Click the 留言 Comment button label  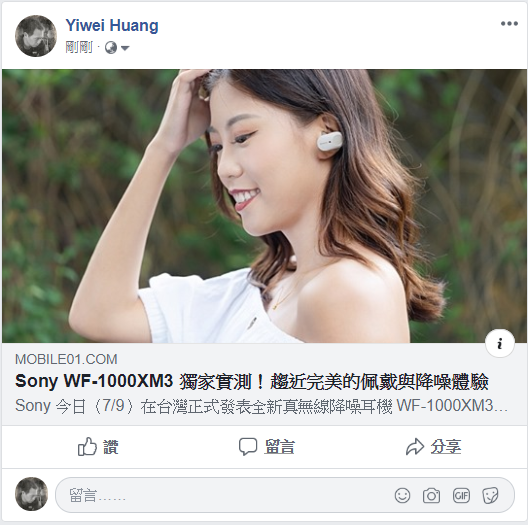coord(279,447)
